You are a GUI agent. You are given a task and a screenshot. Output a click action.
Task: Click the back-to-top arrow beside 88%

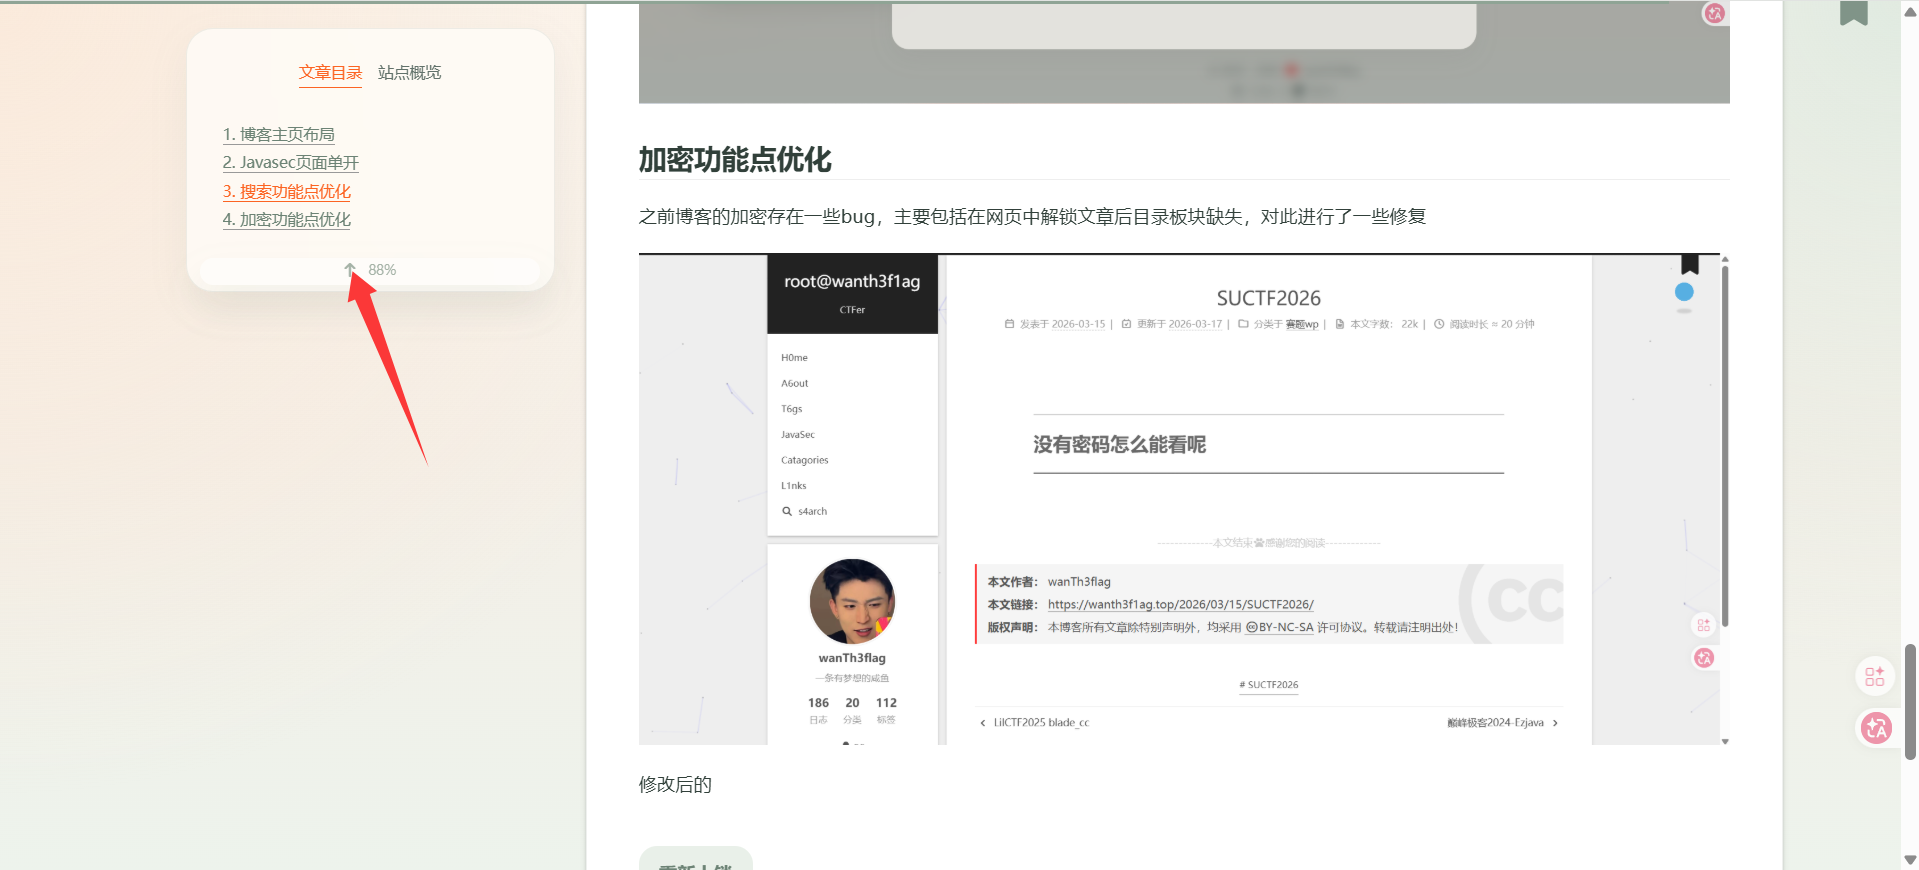click(350, 270)
